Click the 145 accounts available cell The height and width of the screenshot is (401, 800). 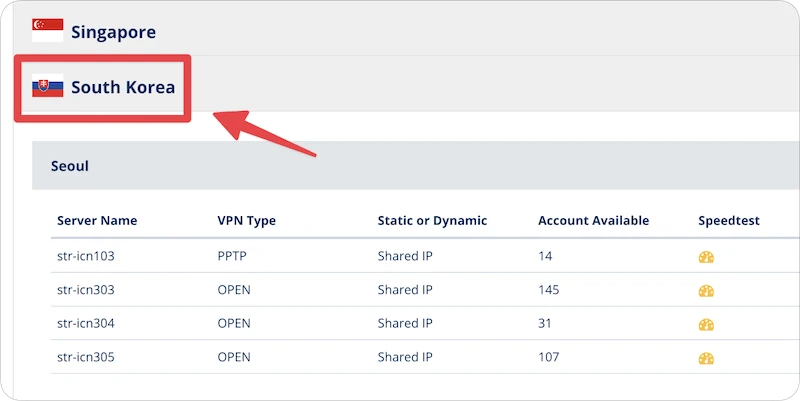pyautogui.click(x=548, y=290)
